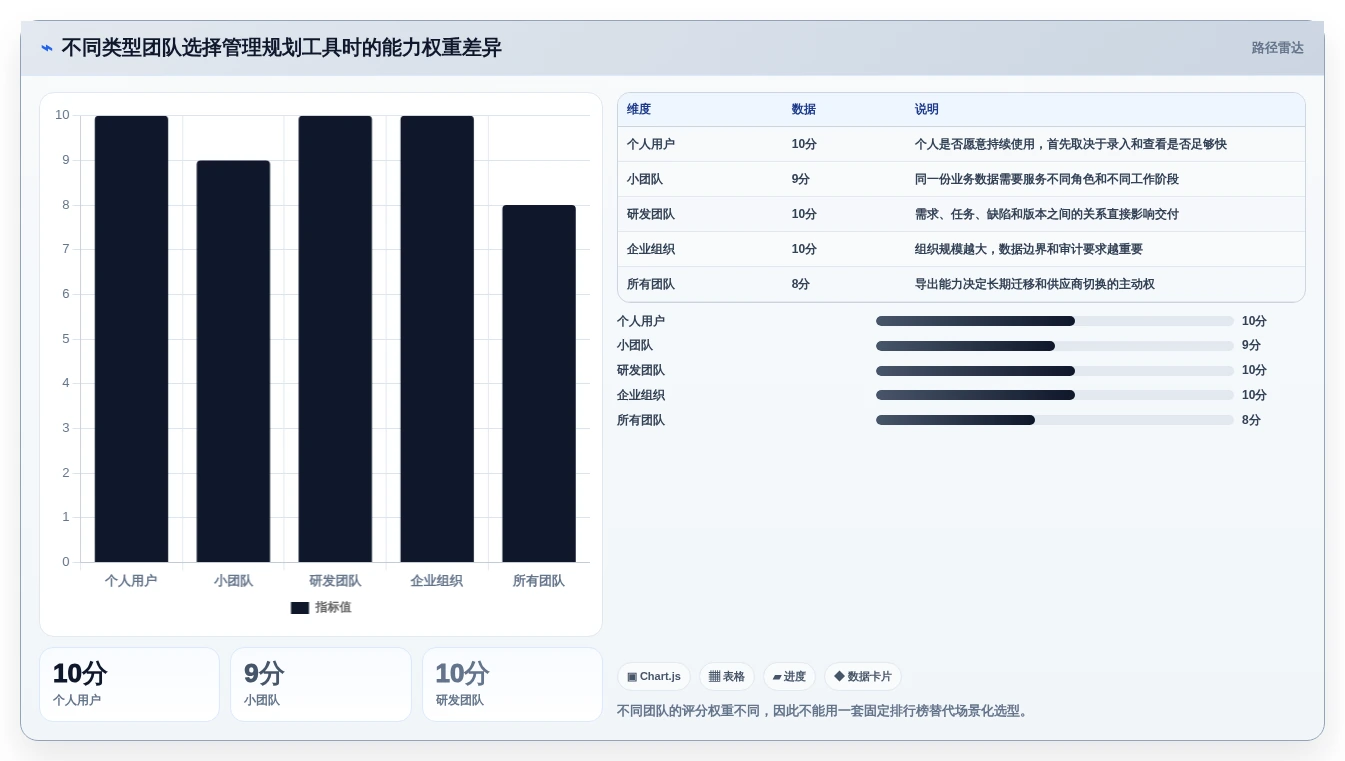
Task: Click the footer note 不同团队的评分权重不同
Action: pos(824,711)
